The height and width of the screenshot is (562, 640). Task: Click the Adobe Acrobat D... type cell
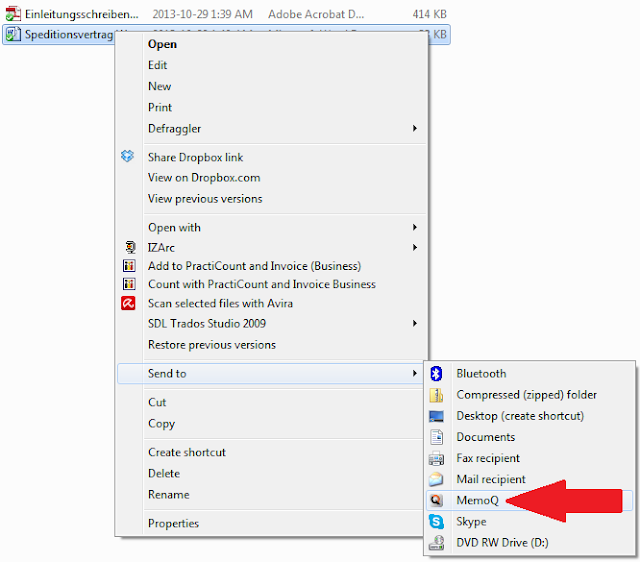click(316, 14)
